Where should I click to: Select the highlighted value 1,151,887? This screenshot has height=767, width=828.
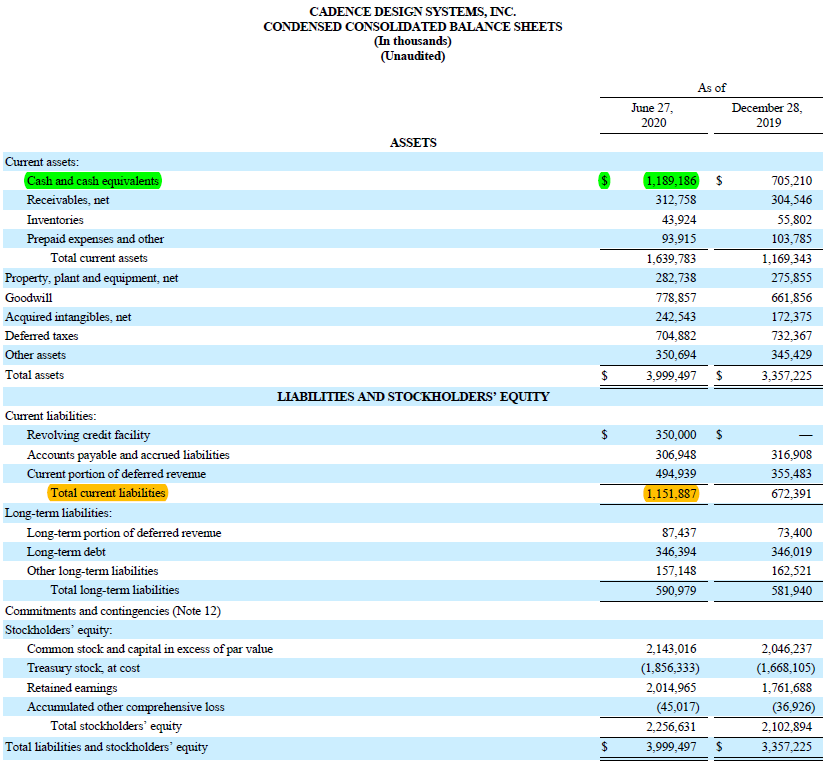(x=671, y=494)
